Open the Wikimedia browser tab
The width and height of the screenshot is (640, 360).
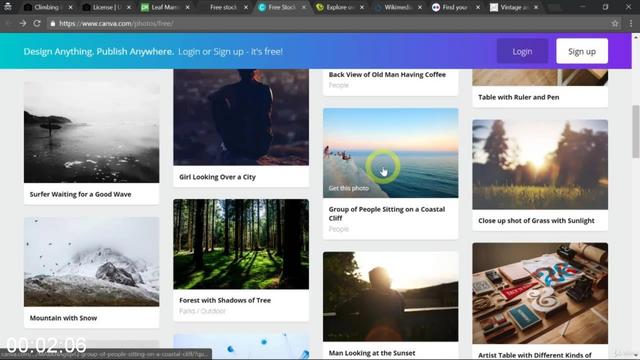click(398, 7)
